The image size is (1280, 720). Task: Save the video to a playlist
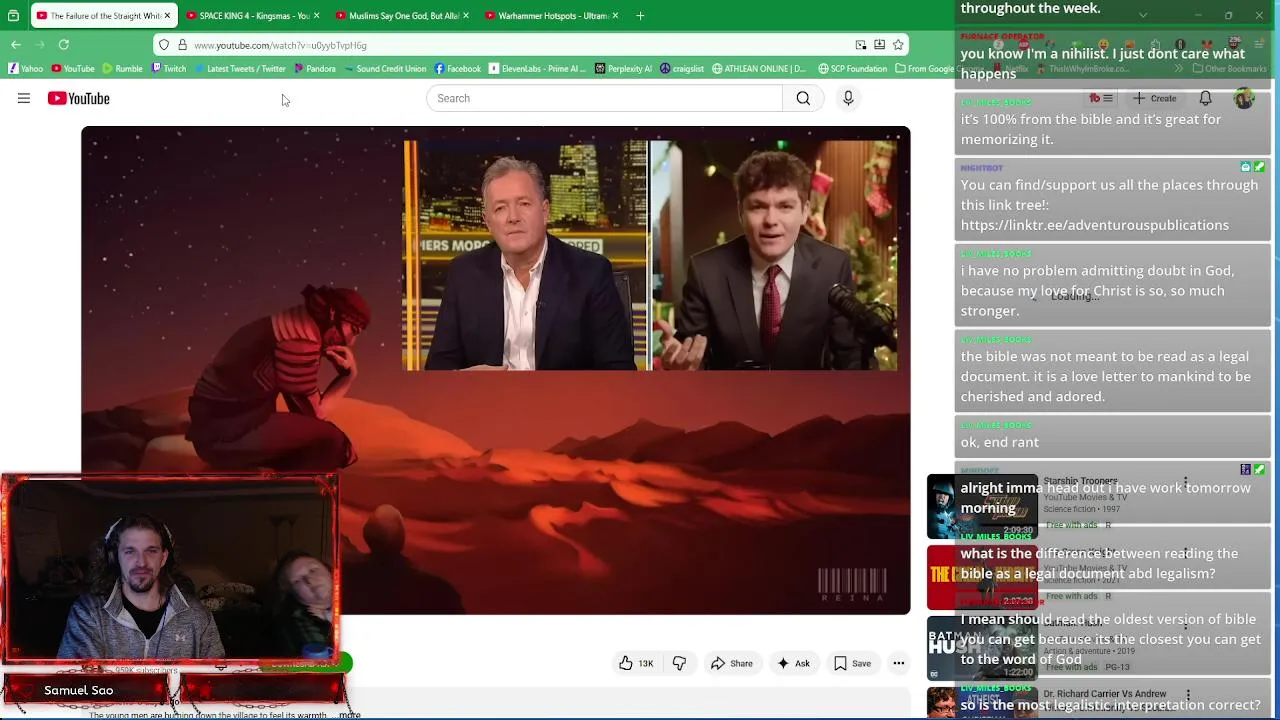[x=852, y=663]
